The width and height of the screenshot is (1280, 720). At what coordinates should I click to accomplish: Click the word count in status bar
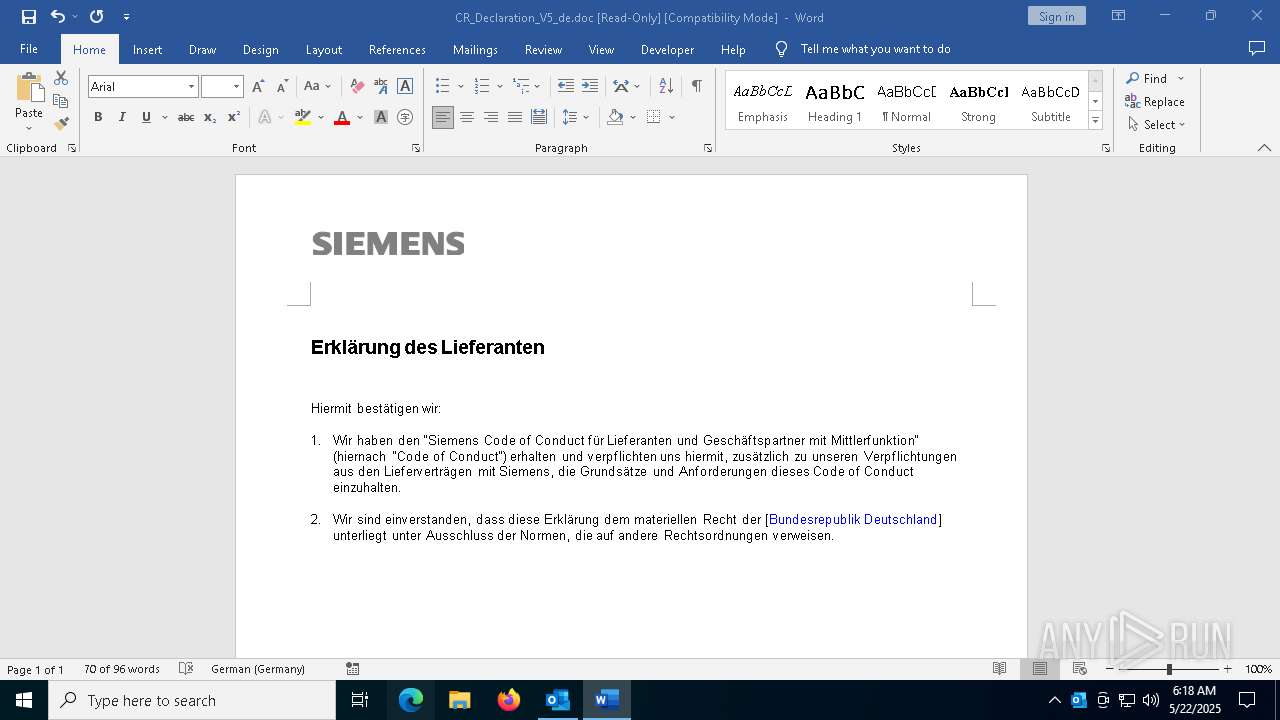pyautogui.click(x=122, y=669)
